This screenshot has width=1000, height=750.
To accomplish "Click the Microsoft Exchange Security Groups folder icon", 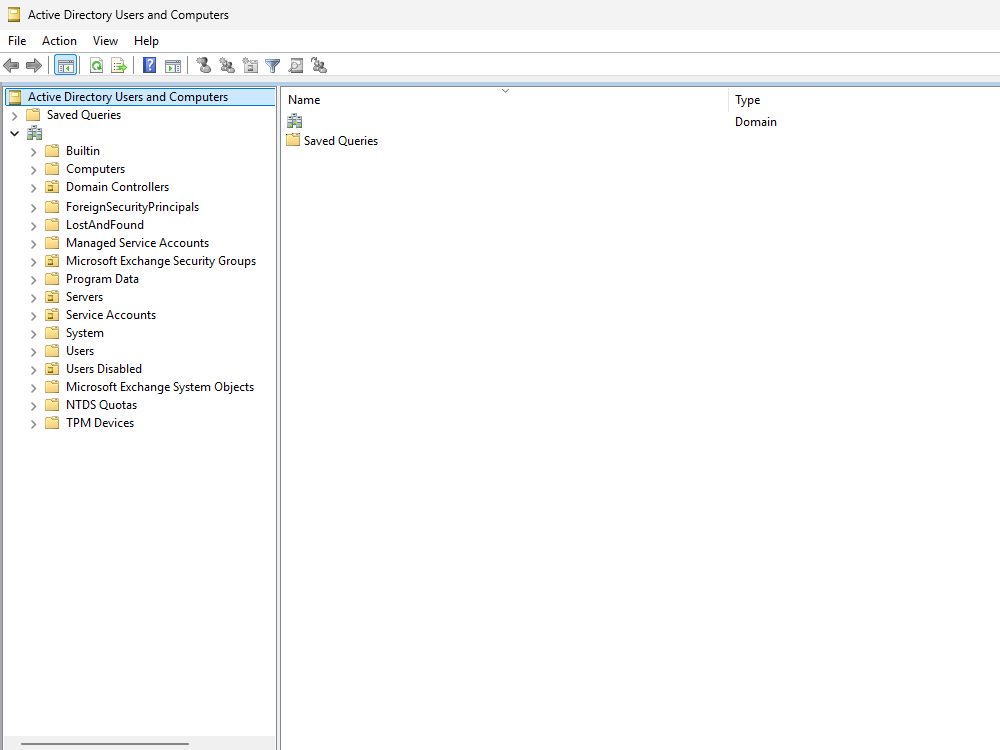I will tap(52, 261).
